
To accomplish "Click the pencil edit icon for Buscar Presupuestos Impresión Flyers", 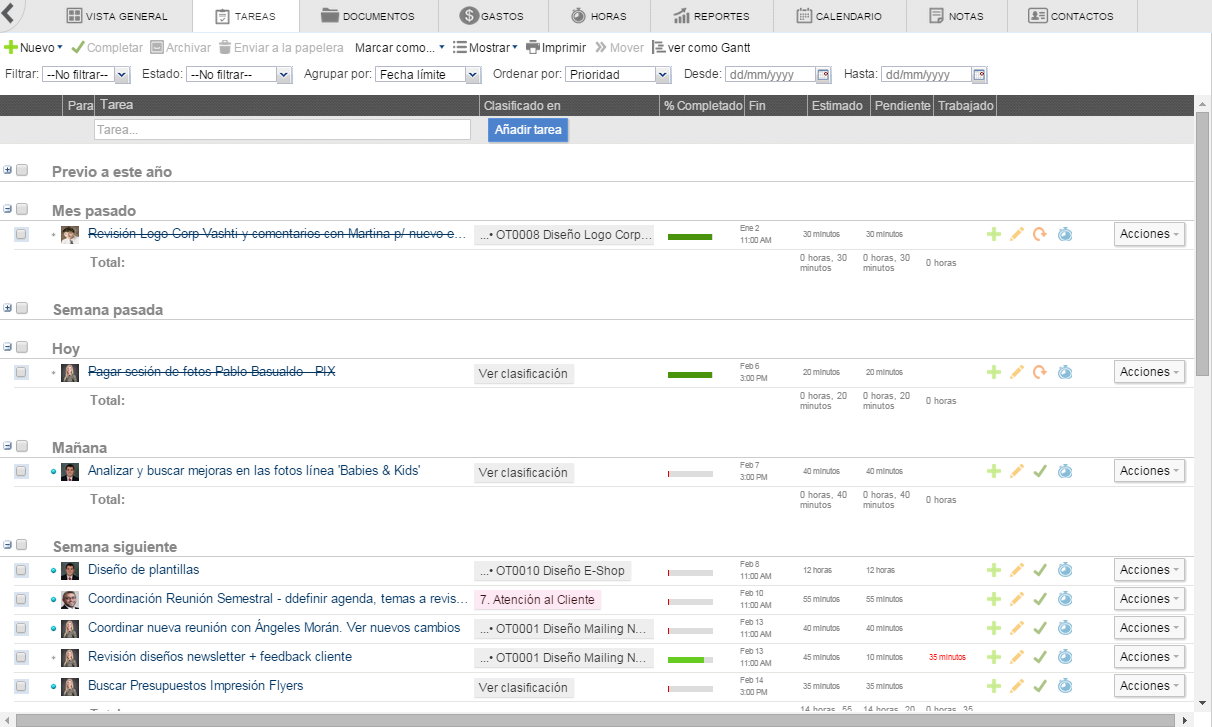I will pos(1017,686).
